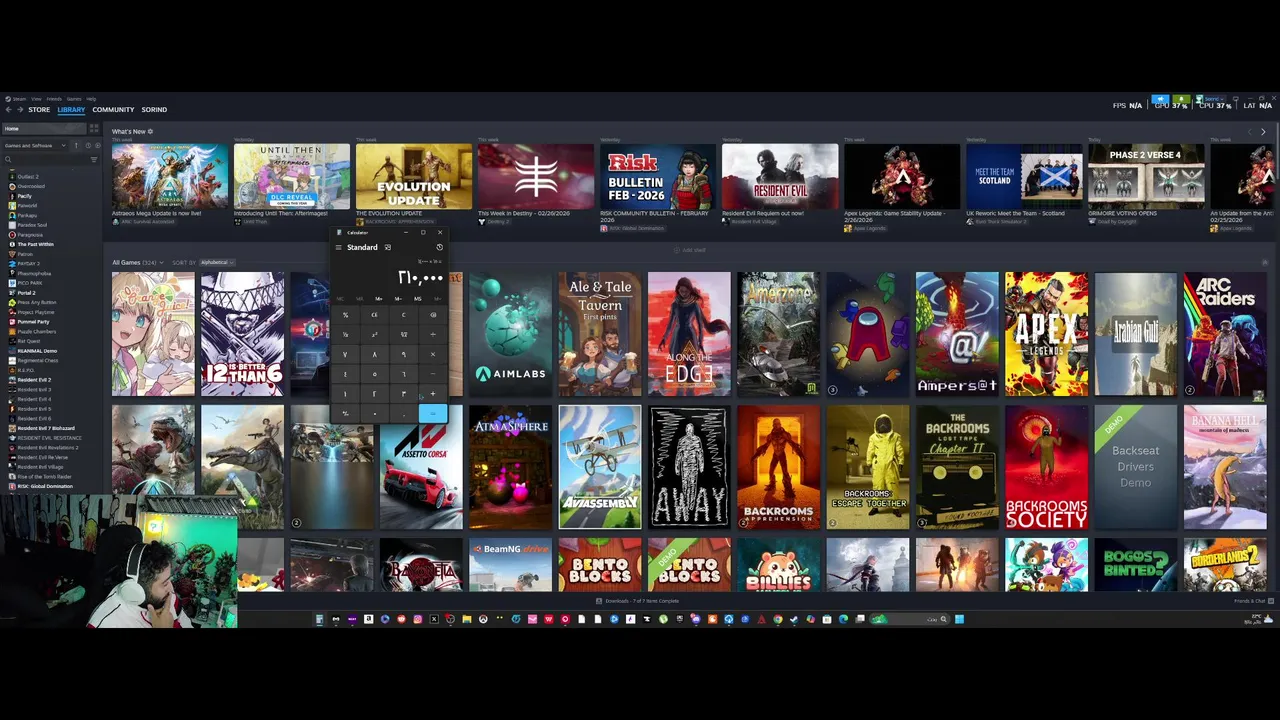Image resolution: width=1280 pixels, height=720 pixels.
Task: Select the ARC Raiders game tile
Action: [1225, 334]
